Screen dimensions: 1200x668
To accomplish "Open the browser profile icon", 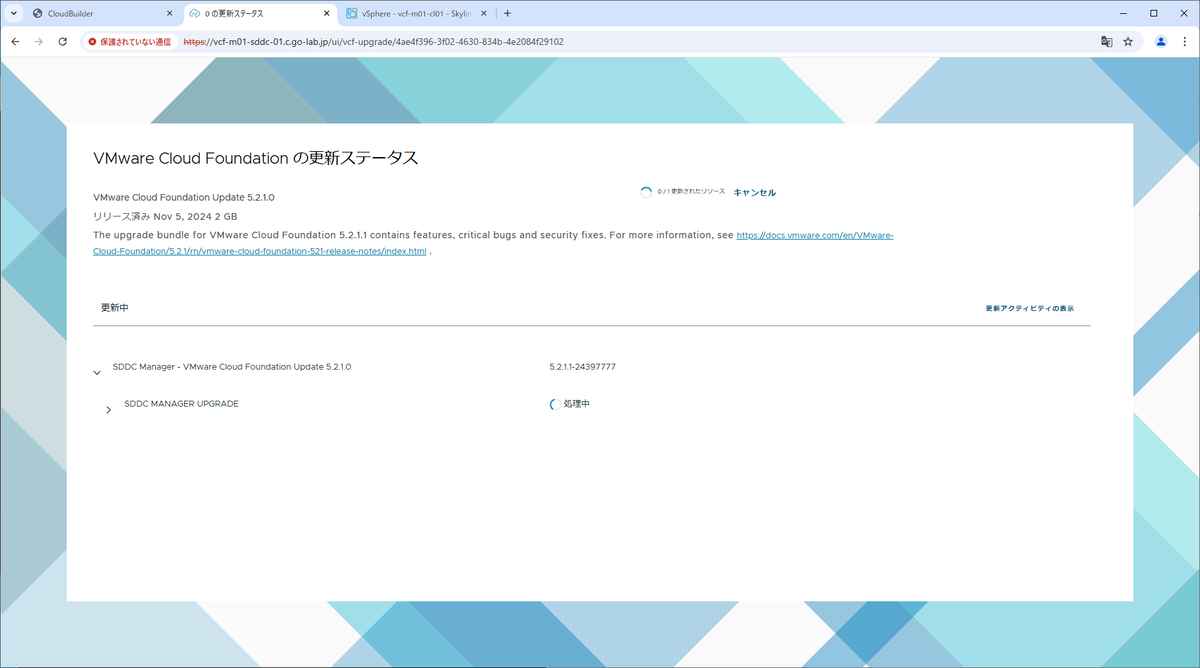I will click(1161, 42).
